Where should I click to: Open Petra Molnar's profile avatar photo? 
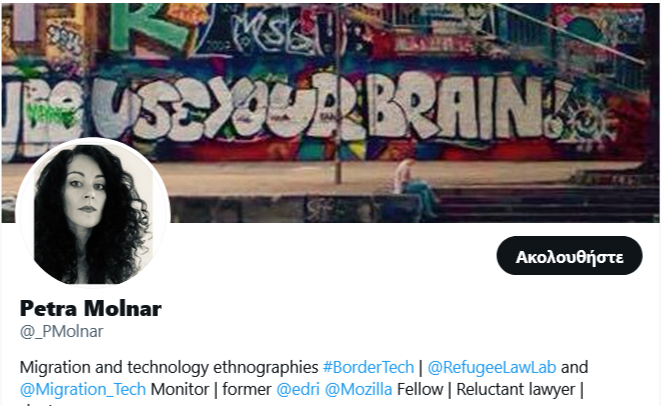93,214
